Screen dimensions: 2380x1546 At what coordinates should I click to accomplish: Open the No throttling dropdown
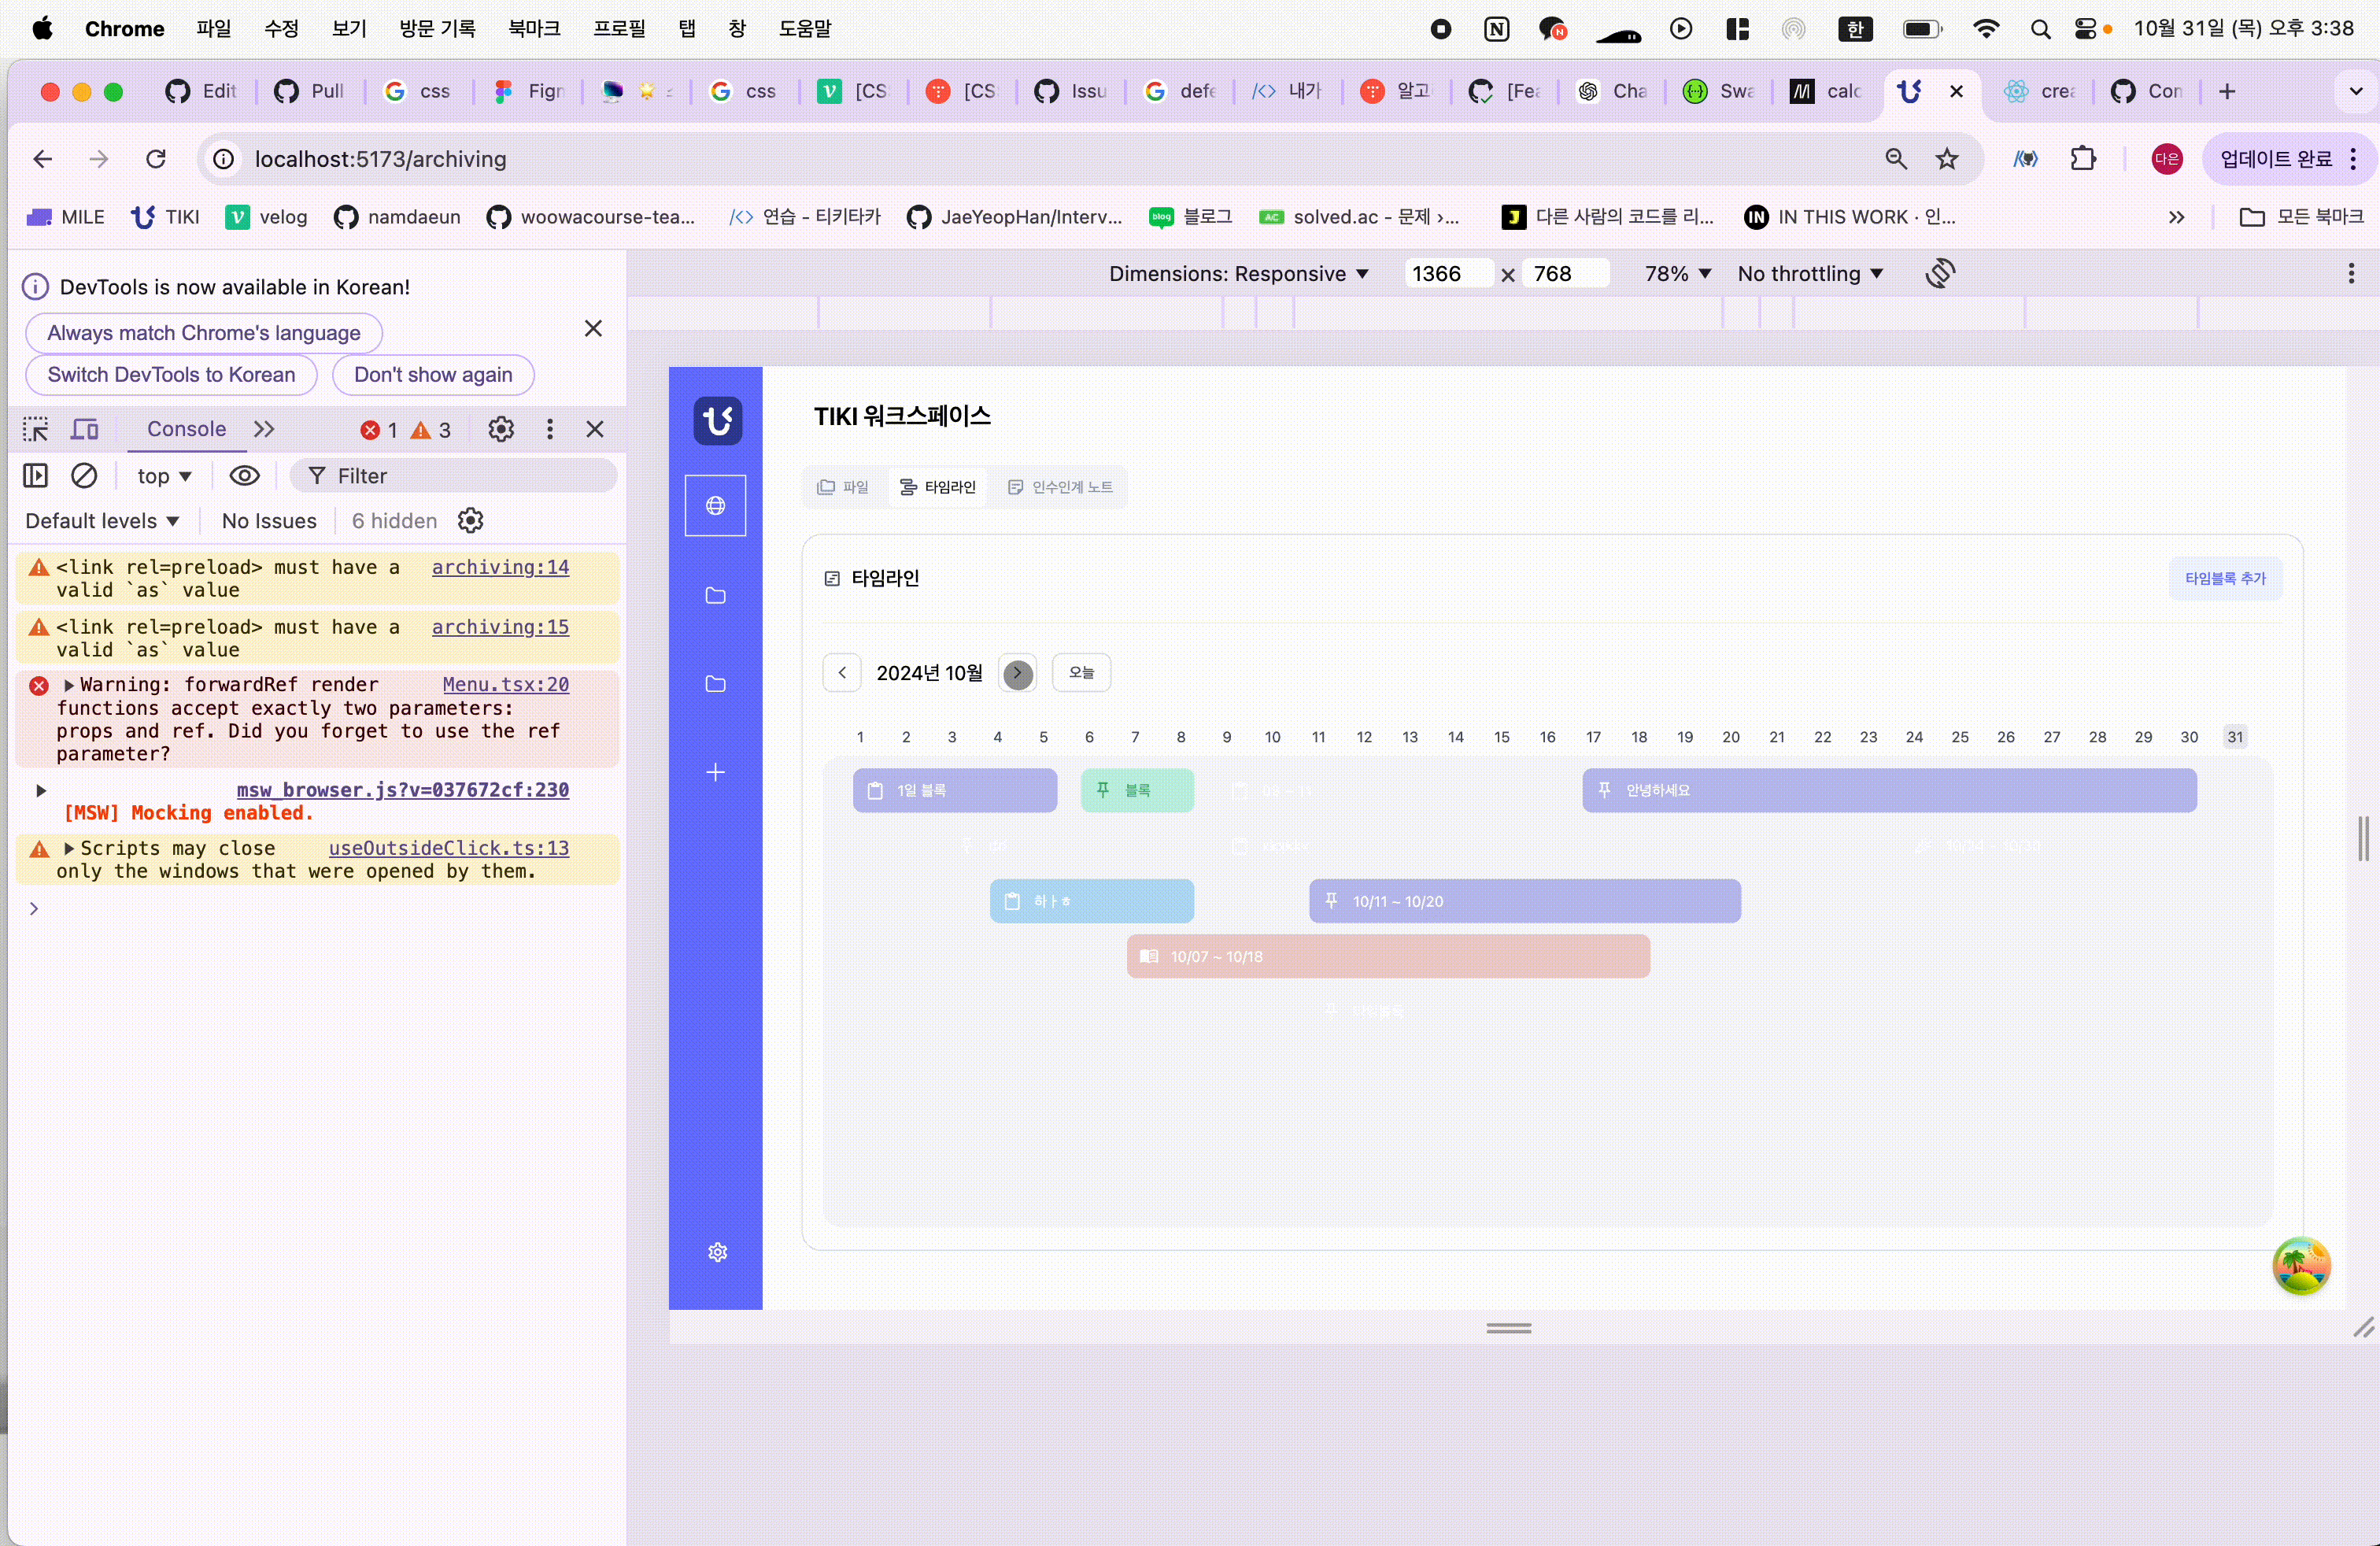[x=1810, y=274]
